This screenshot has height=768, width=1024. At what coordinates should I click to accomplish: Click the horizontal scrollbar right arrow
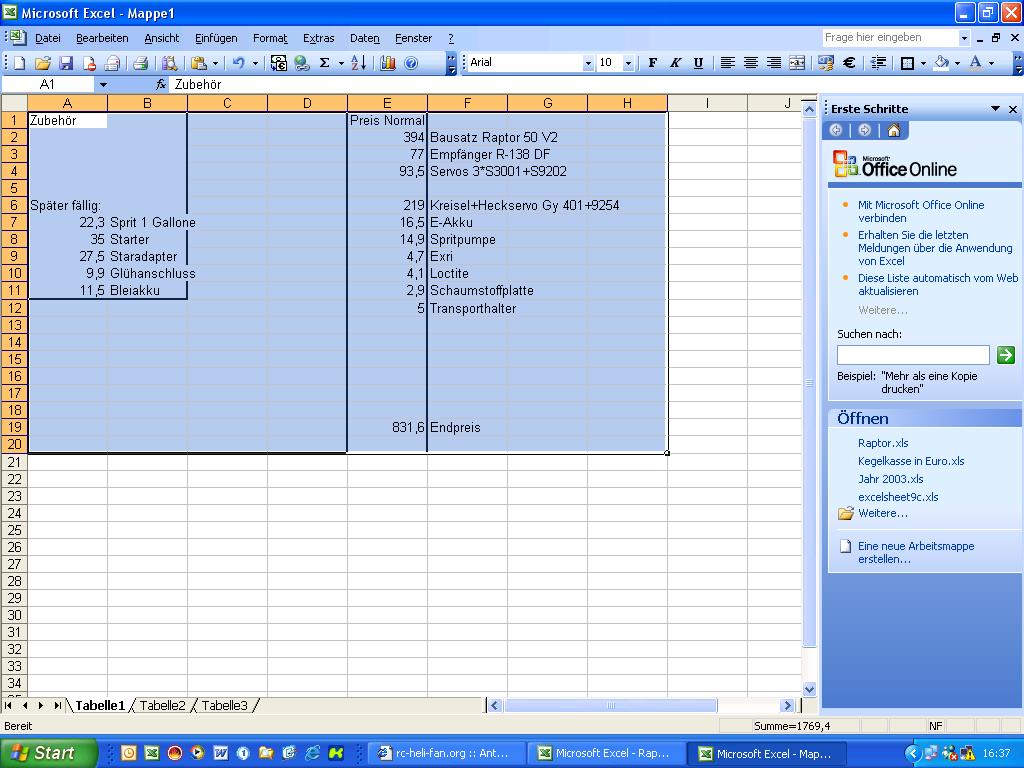tap(787, 705)
